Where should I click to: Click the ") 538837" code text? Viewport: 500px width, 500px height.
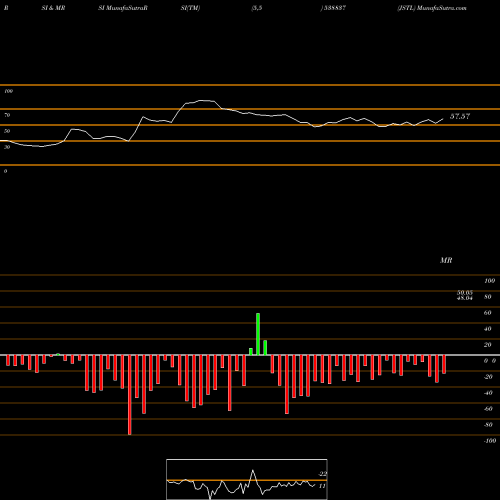pos(333,8)
